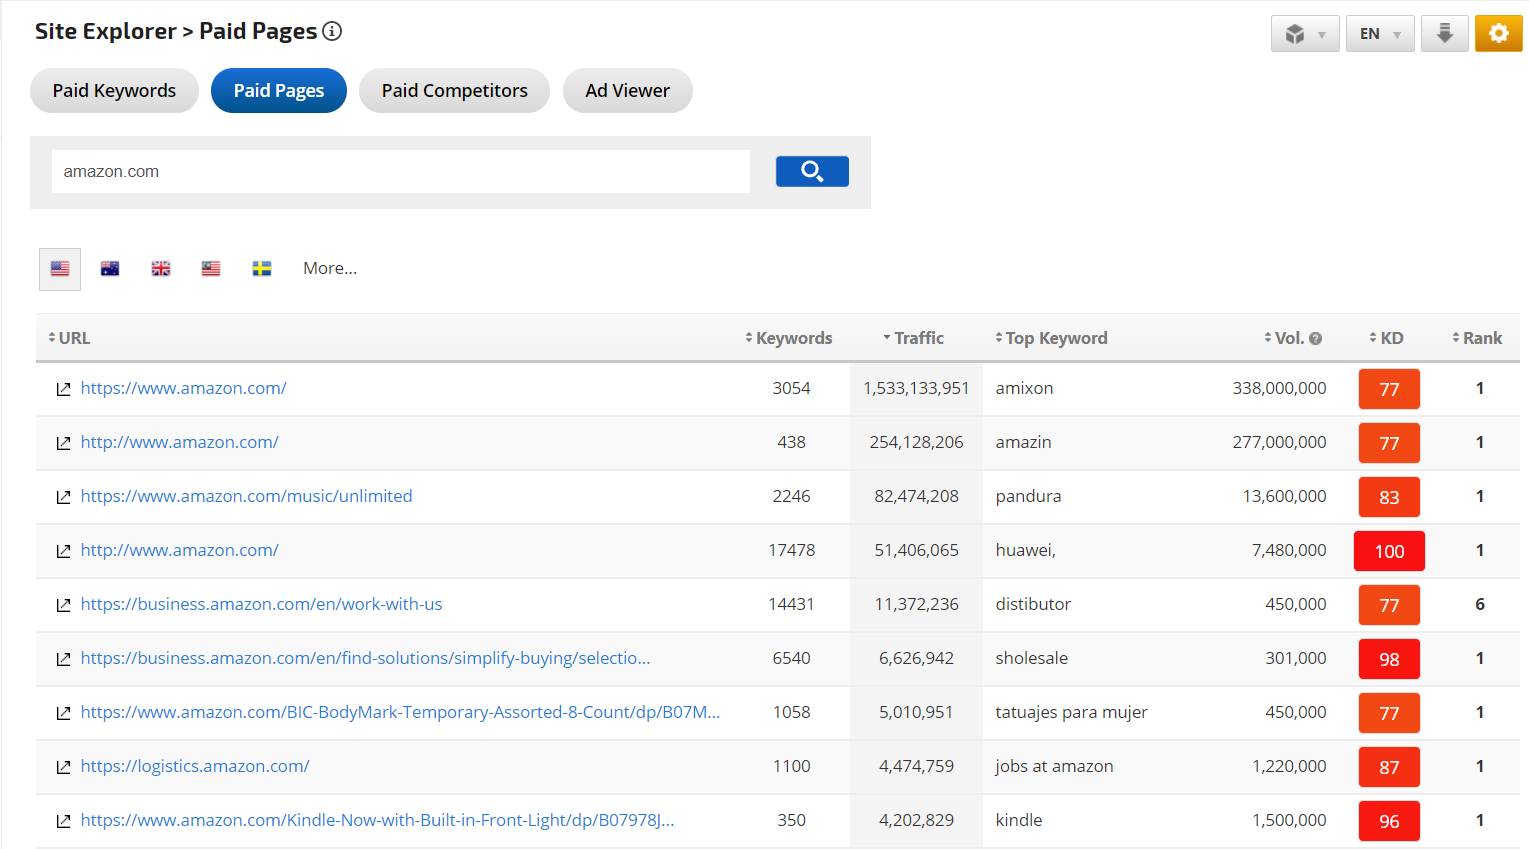
Task: Expand the EN language dropdown
Action: coord(1379,34)
